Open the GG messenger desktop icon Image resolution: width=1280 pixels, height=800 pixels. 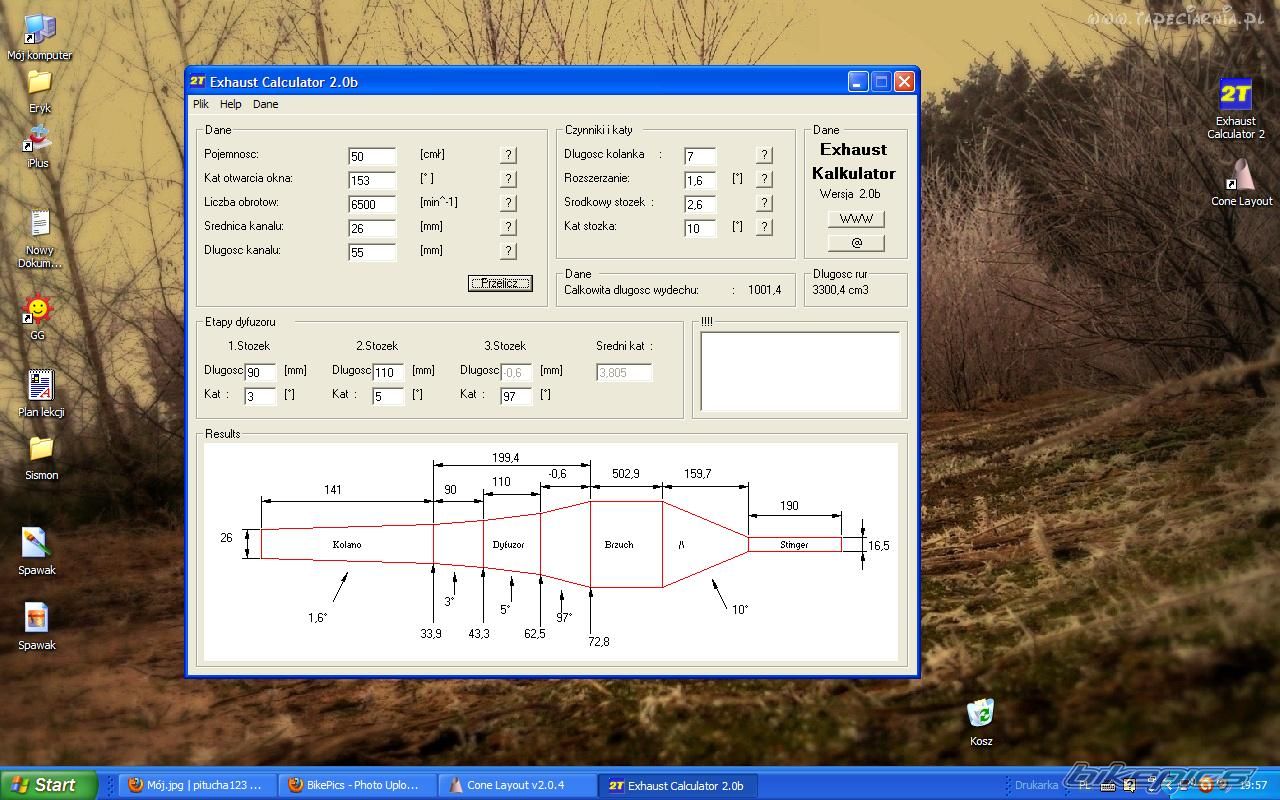(37, 311)
